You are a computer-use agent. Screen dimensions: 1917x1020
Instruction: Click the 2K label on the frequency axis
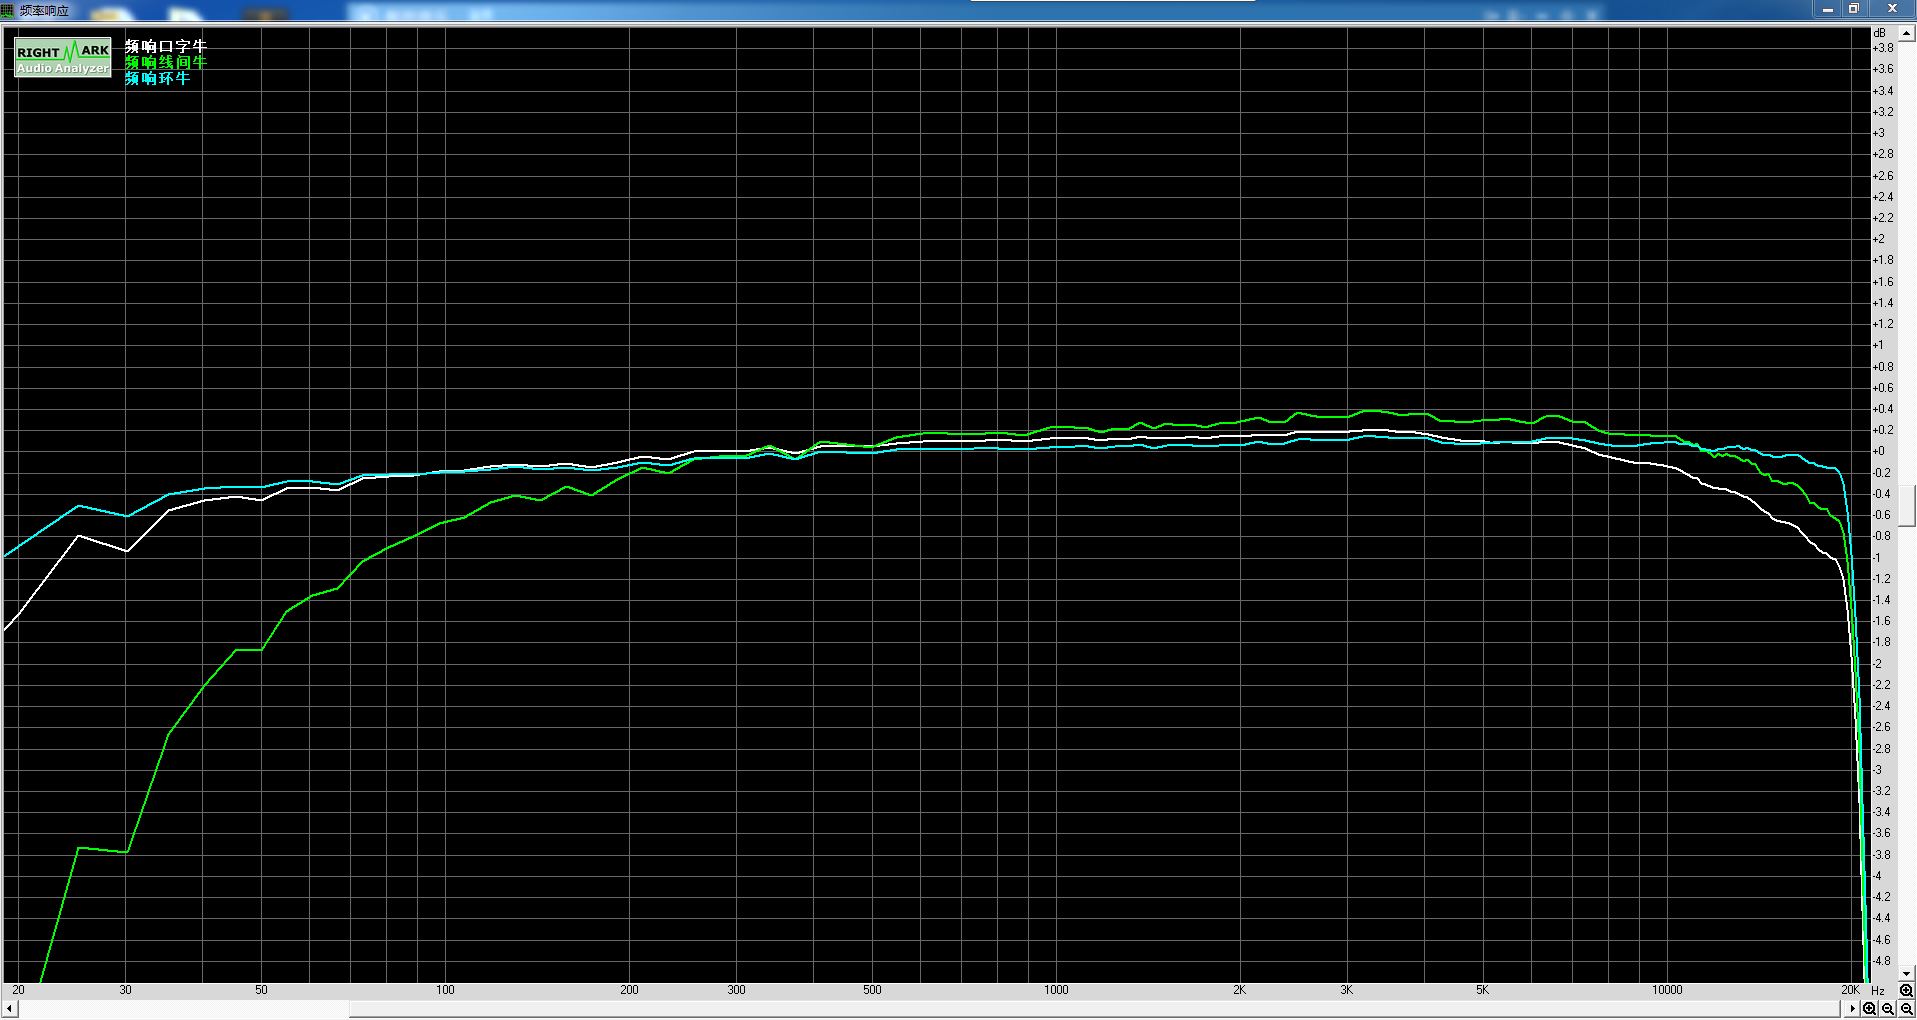pos(1239,990)
